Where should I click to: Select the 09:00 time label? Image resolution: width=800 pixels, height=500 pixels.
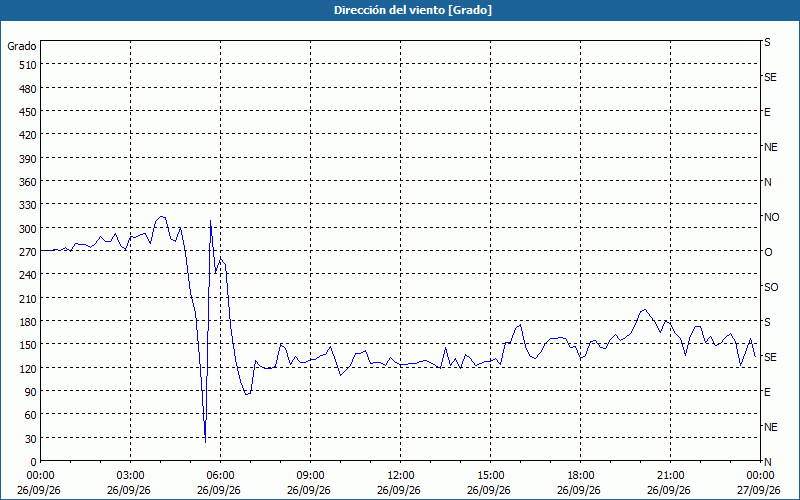pyautogui.click(x=310, y=476)
